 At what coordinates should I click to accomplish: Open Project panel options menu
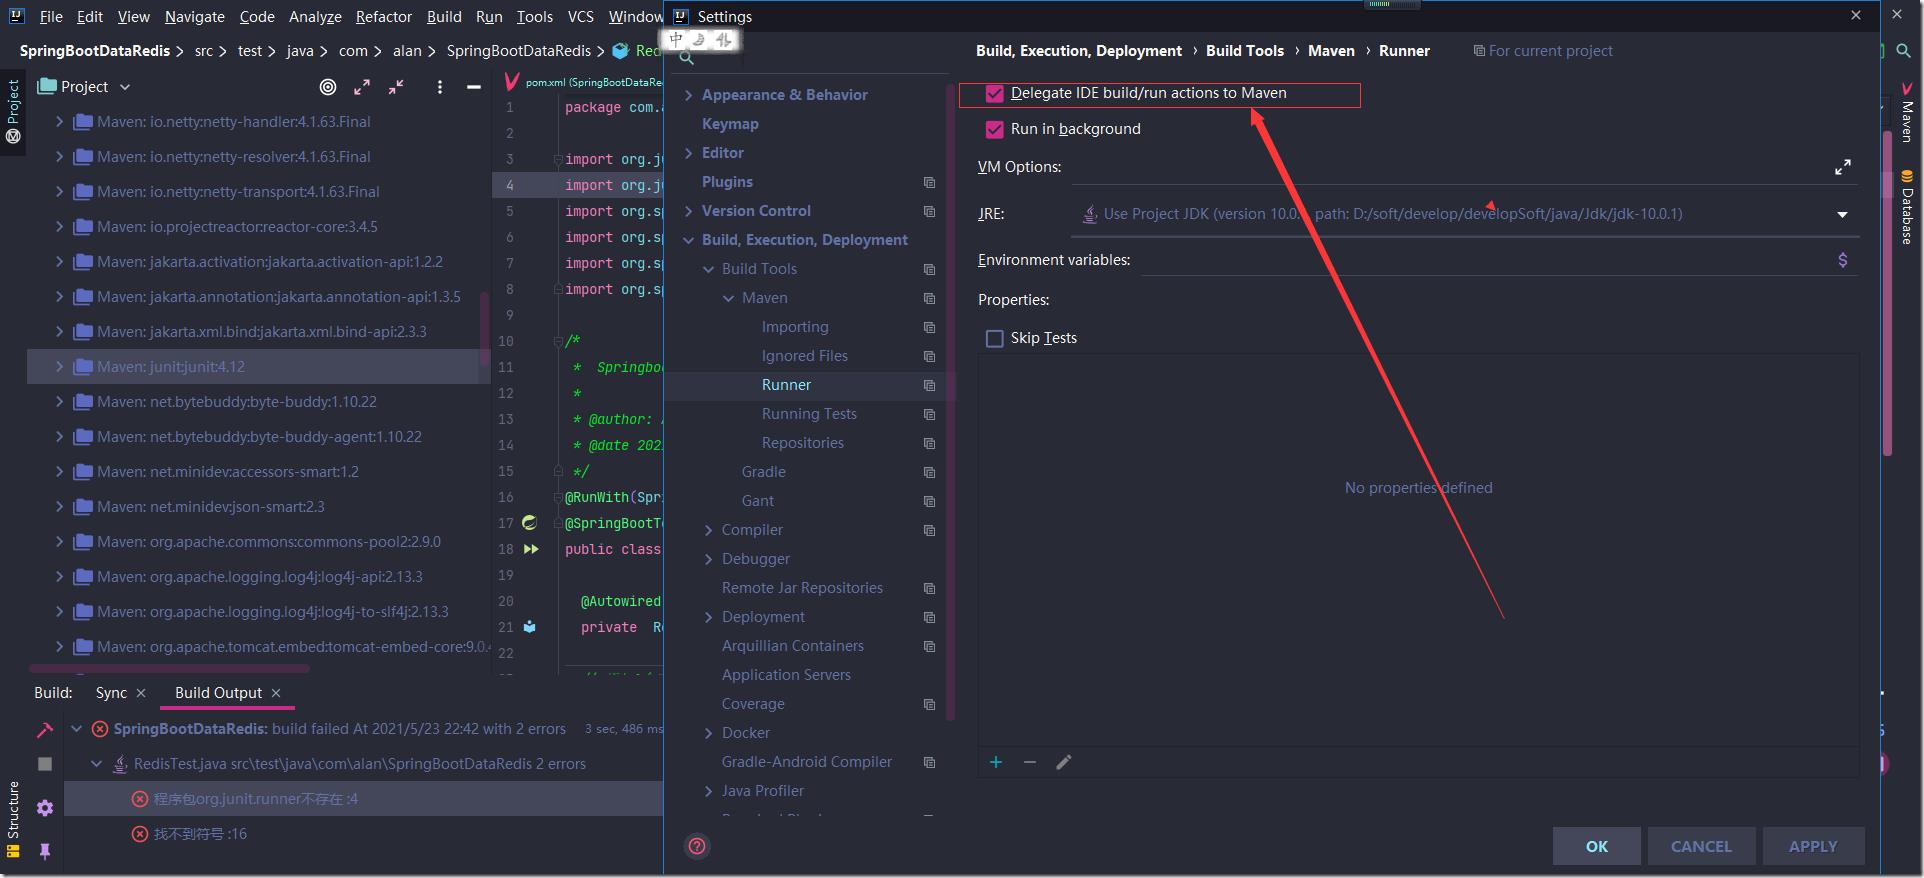(440, 87)
